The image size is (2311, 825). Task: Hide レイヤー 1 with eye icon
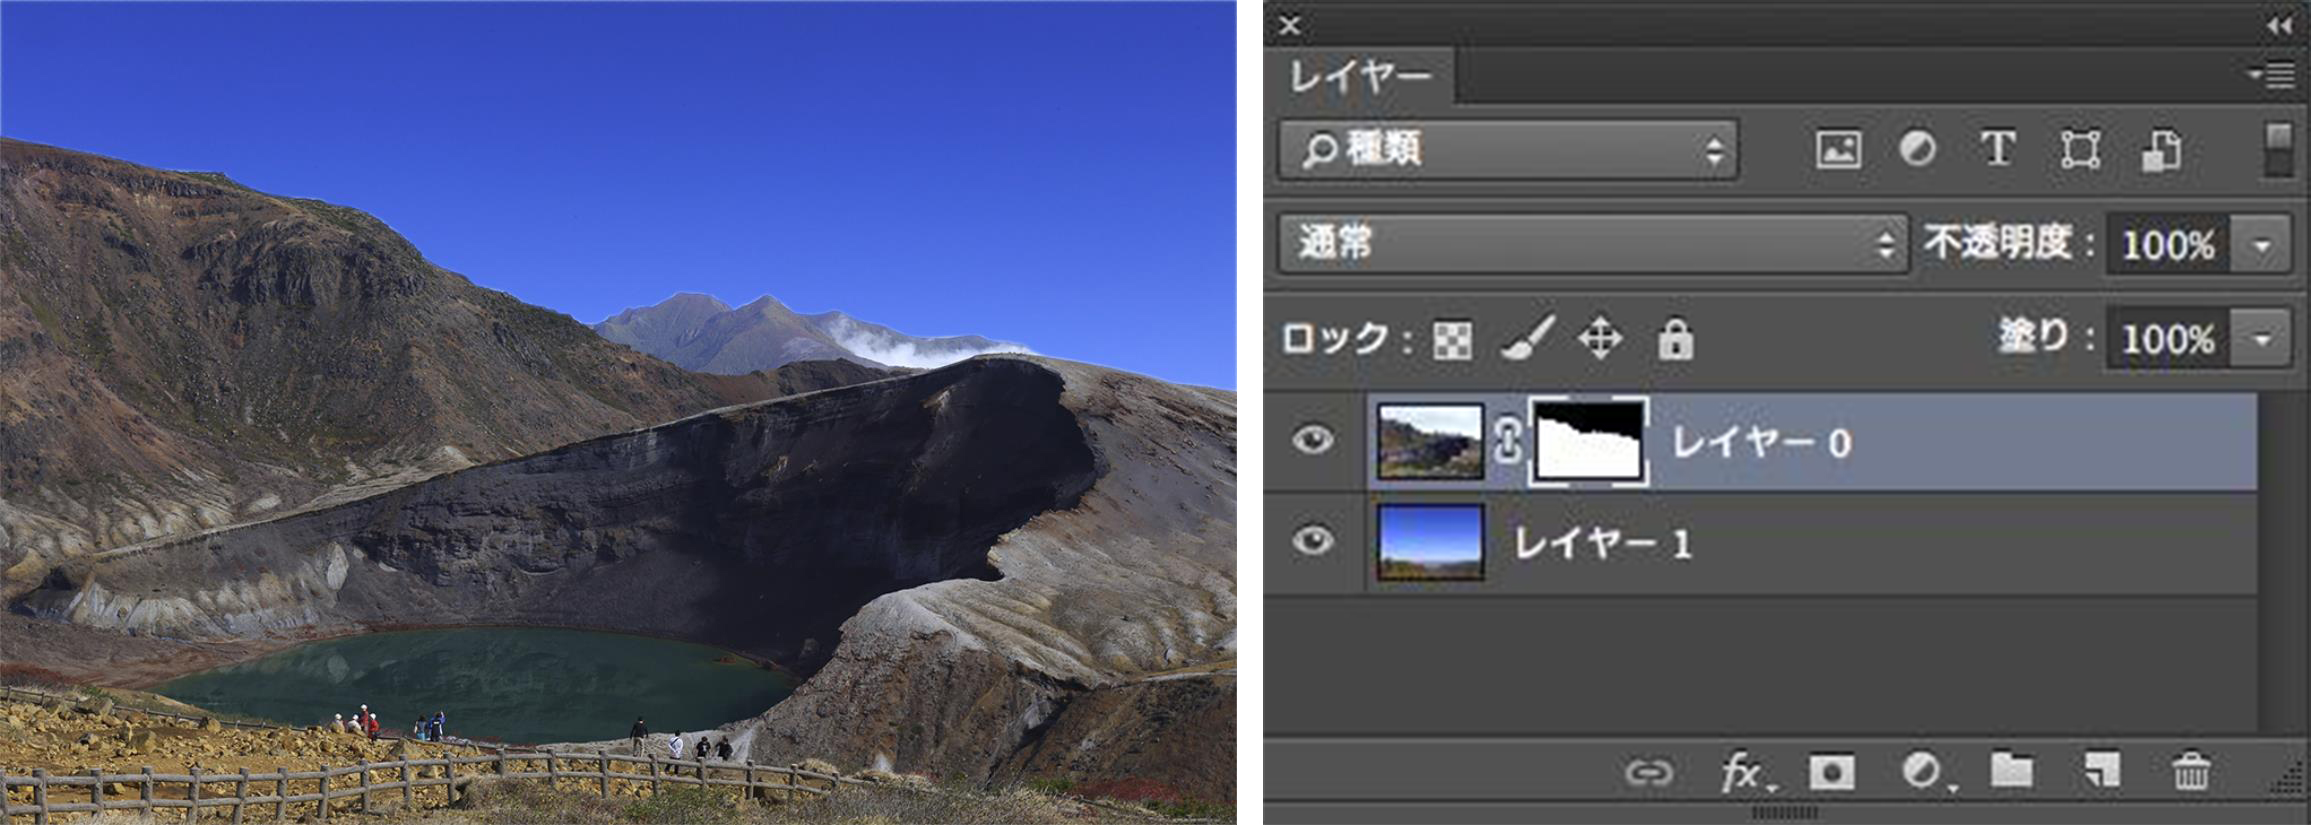pos(1313,541)
